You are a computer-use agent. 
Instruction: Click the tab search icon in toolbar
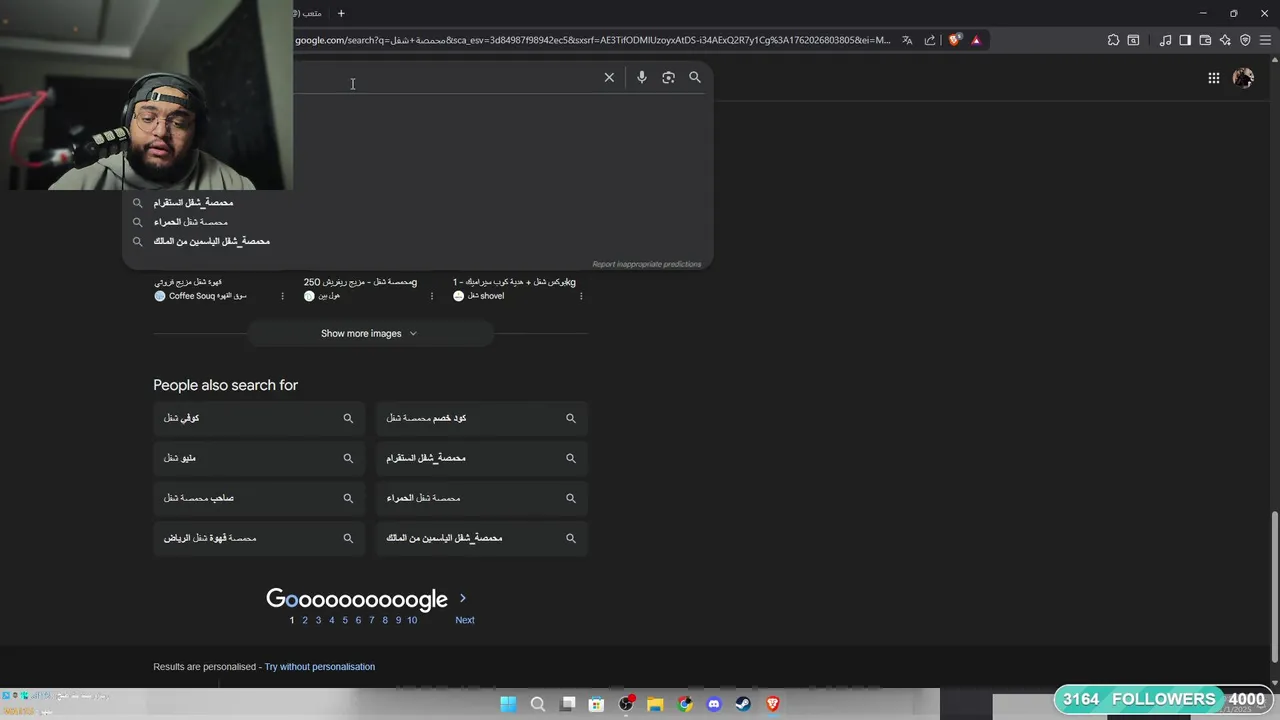click(x=1133, y=40)
